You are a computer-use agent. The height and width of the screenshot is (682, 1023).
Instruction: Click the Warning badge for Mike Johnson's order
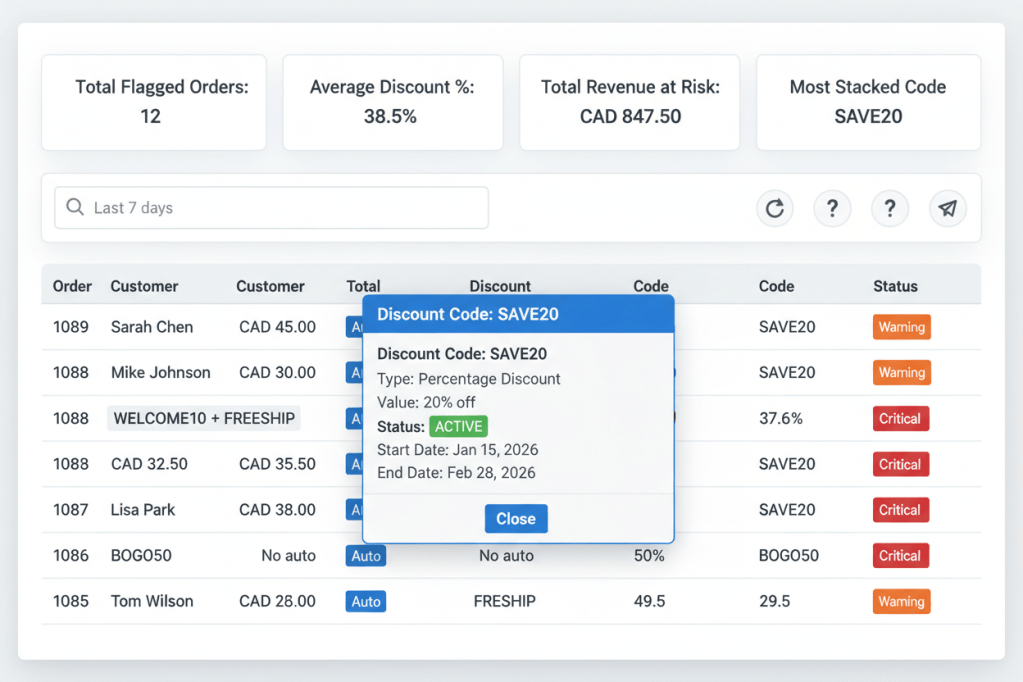901,373
